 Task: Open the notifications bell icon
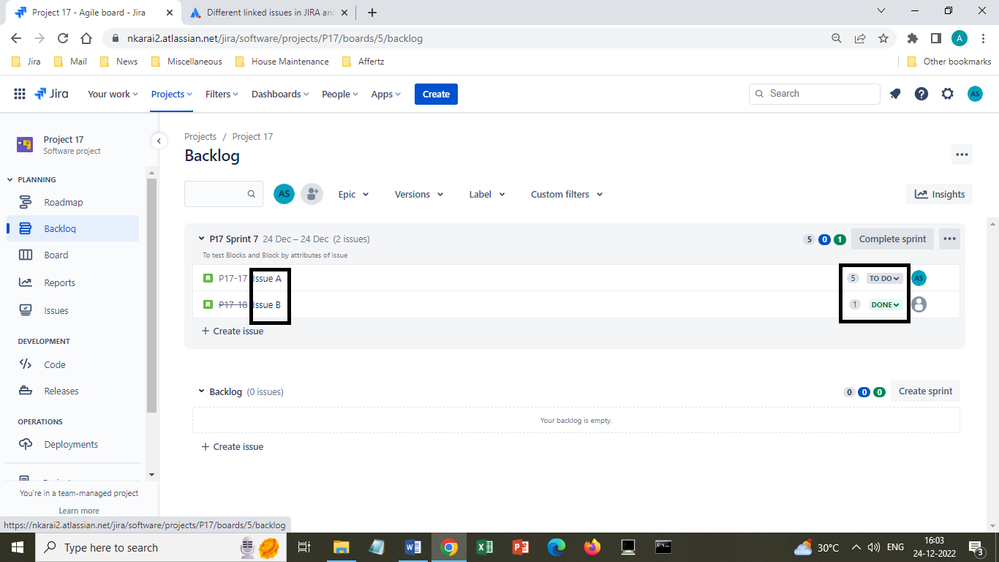pos(895,94)
